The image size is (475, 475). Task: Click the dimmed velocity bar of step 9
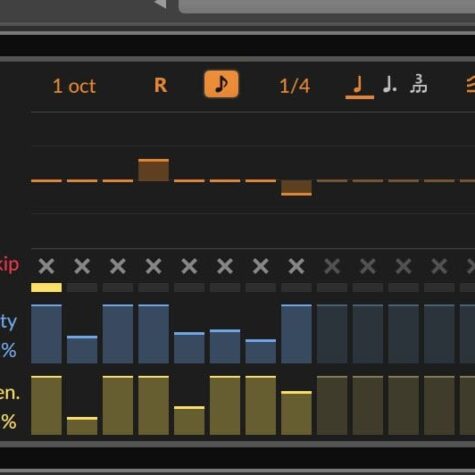(x=332, y=334)
